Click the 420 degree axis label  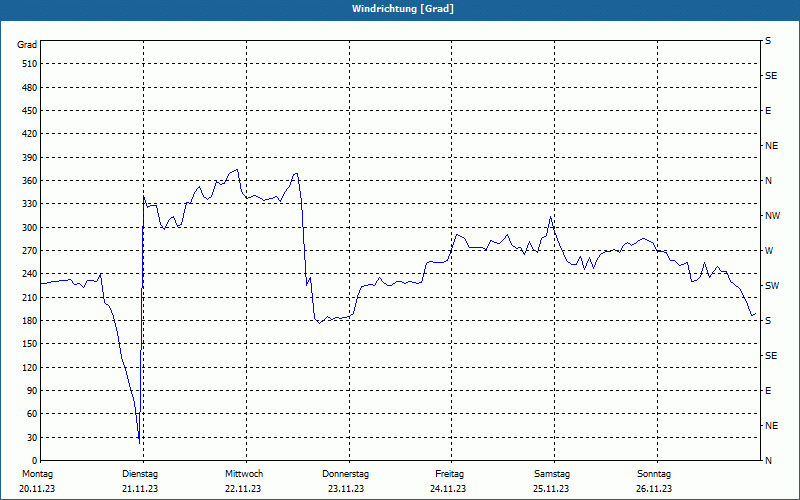coord(29,134)
